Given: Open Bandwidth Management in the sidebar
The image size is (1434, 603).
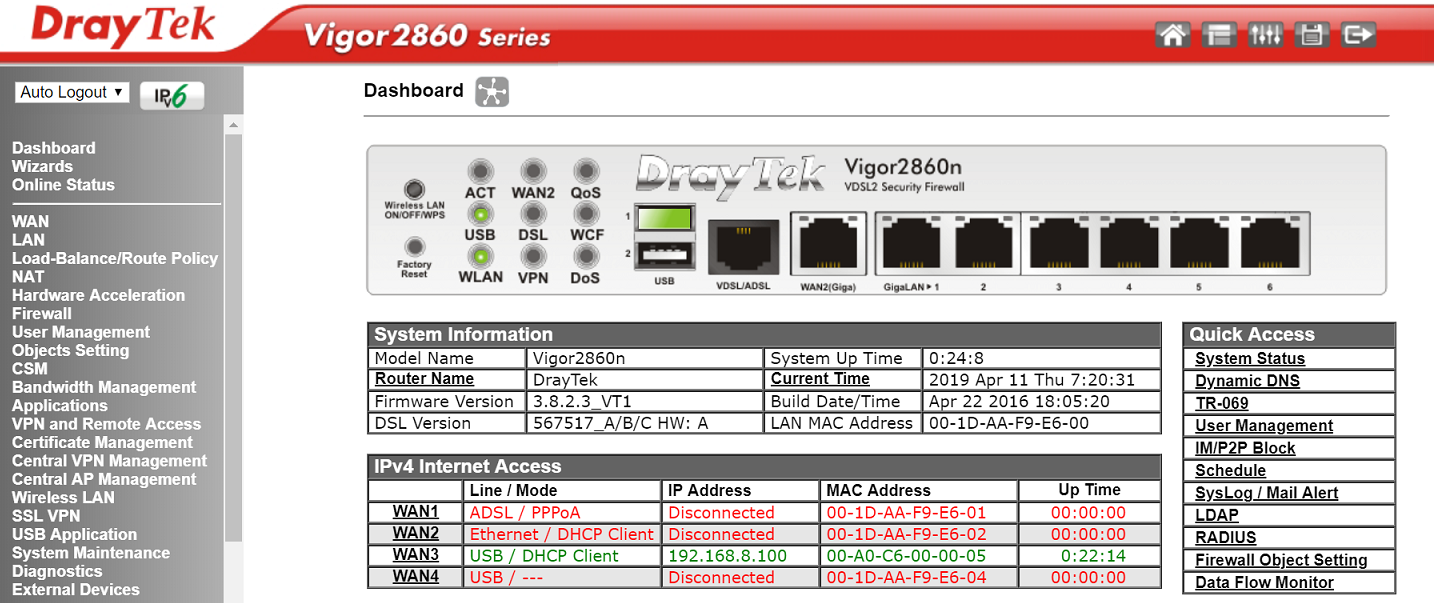Looking at the screenshot, I should pos(104,387).
